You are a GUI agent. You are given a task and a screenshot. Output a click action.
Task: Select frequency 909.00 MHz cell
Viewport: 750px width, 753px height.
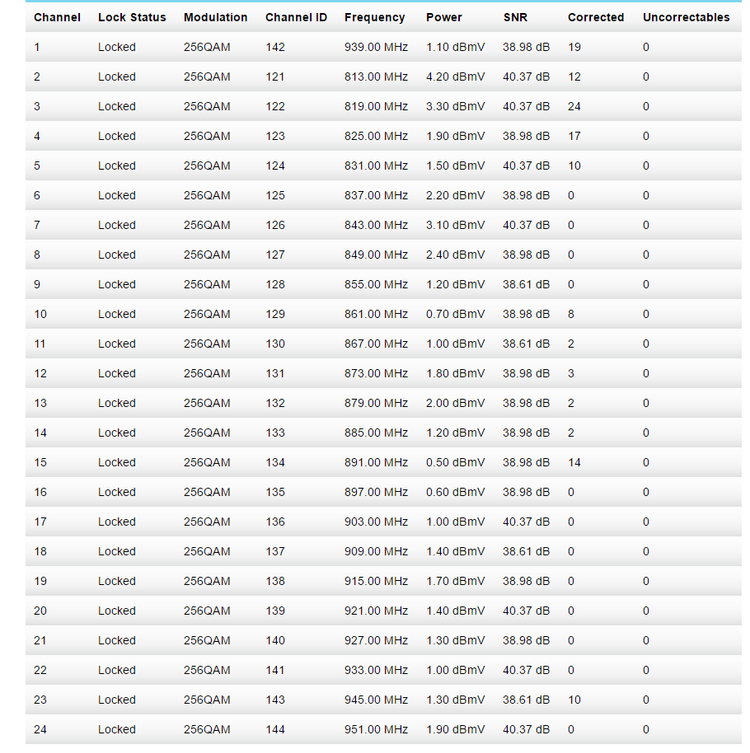(x=376, y=551)
